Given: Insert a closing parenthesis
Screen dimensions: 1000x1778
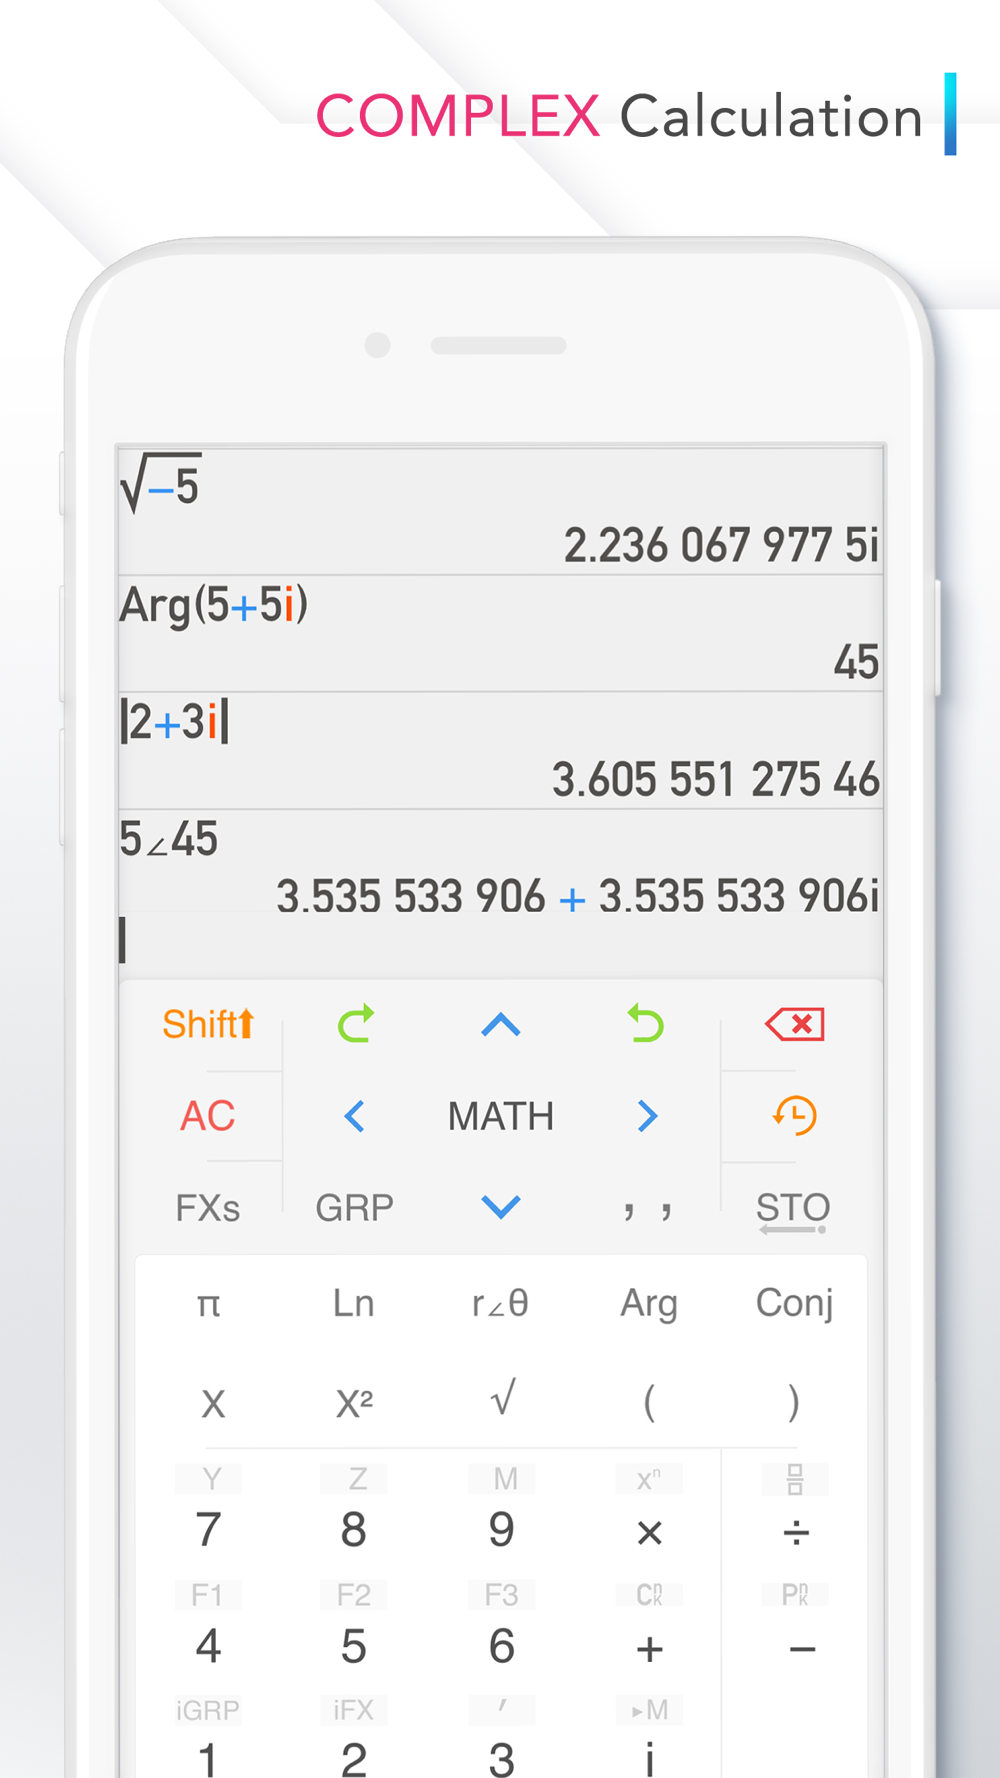Looking at the screenshot, I should coord(794,1402).
